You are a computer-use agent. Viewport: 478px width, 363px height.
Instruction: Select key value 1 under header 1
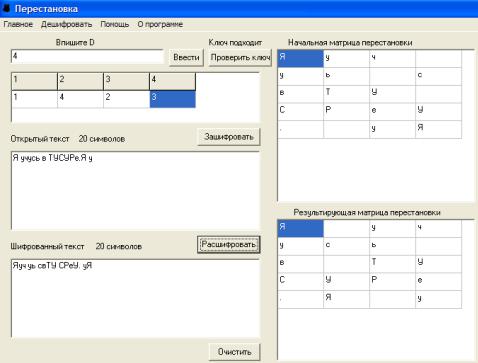[x=34, y=99]
